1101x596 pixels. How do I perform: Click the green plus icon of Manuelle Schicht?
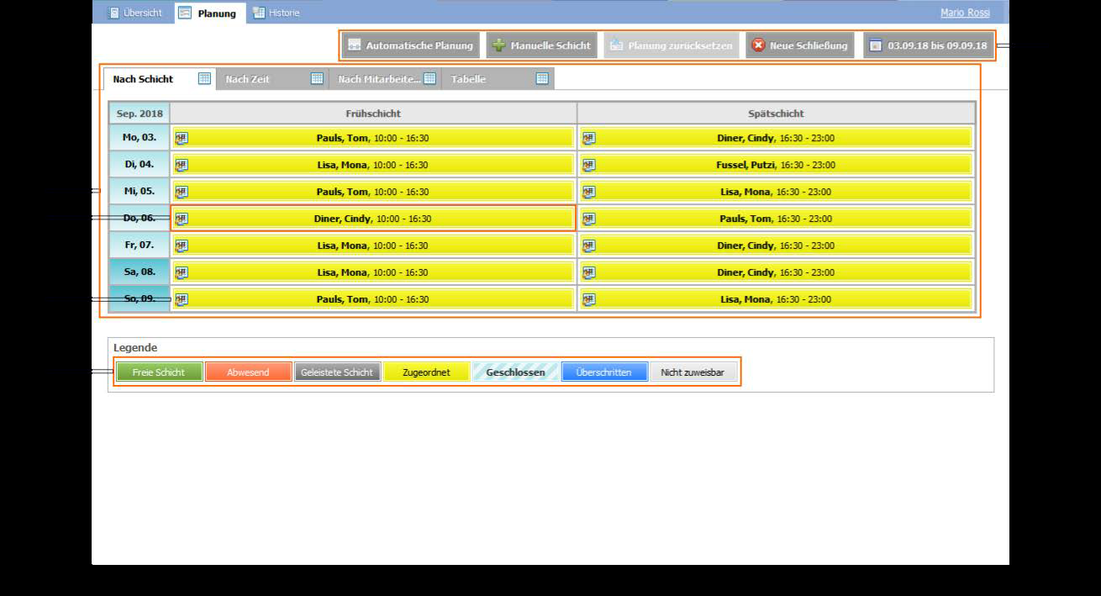coord(499,45)
